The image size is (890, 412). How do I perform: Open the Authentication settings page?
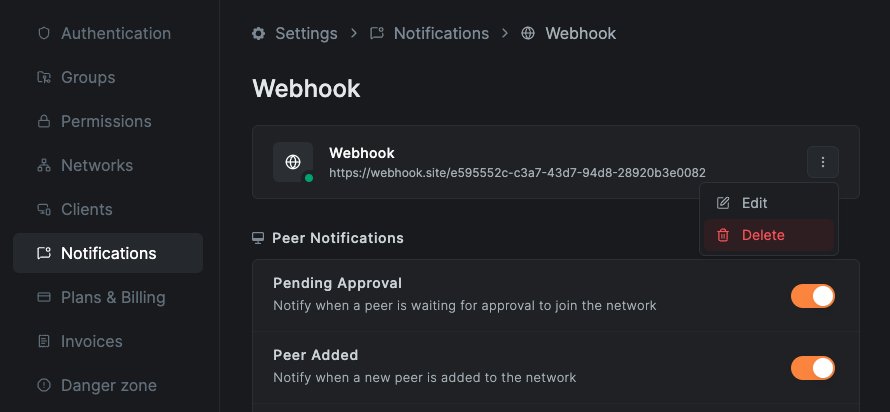pyautogui.click(x=115, y=33)
